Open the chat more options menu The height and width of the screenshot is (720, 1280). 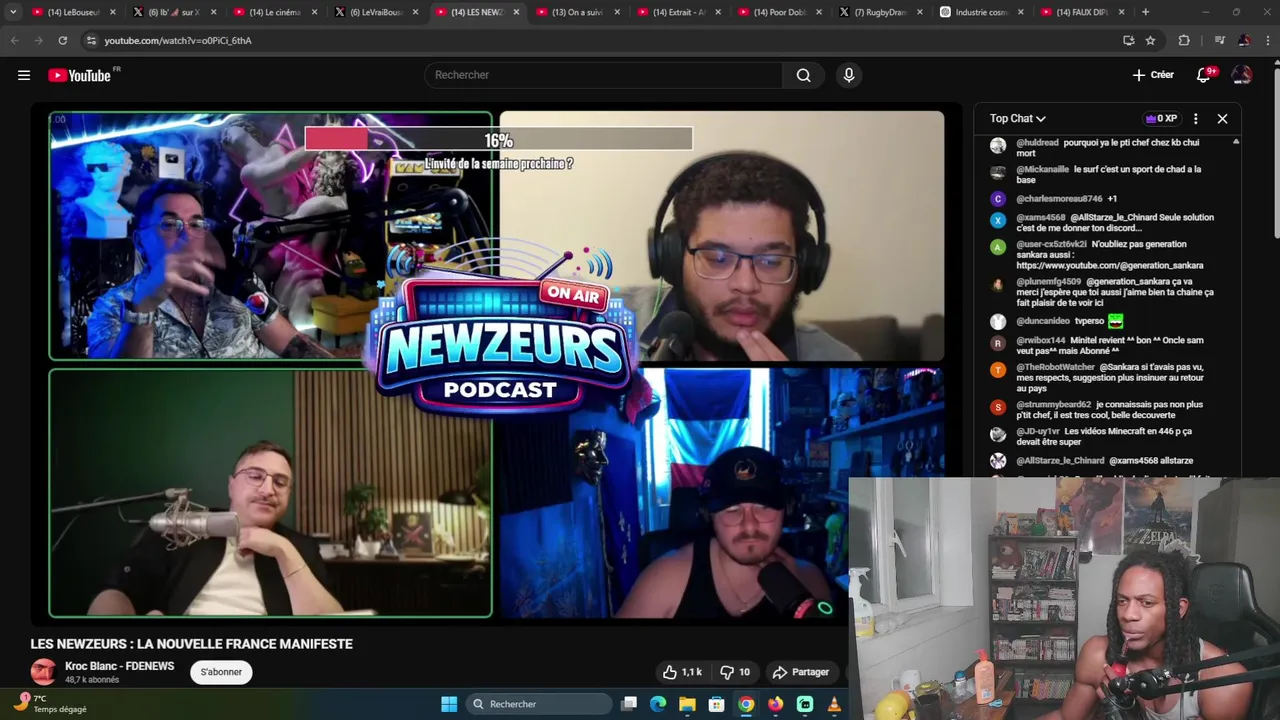tap(1195, 119)
